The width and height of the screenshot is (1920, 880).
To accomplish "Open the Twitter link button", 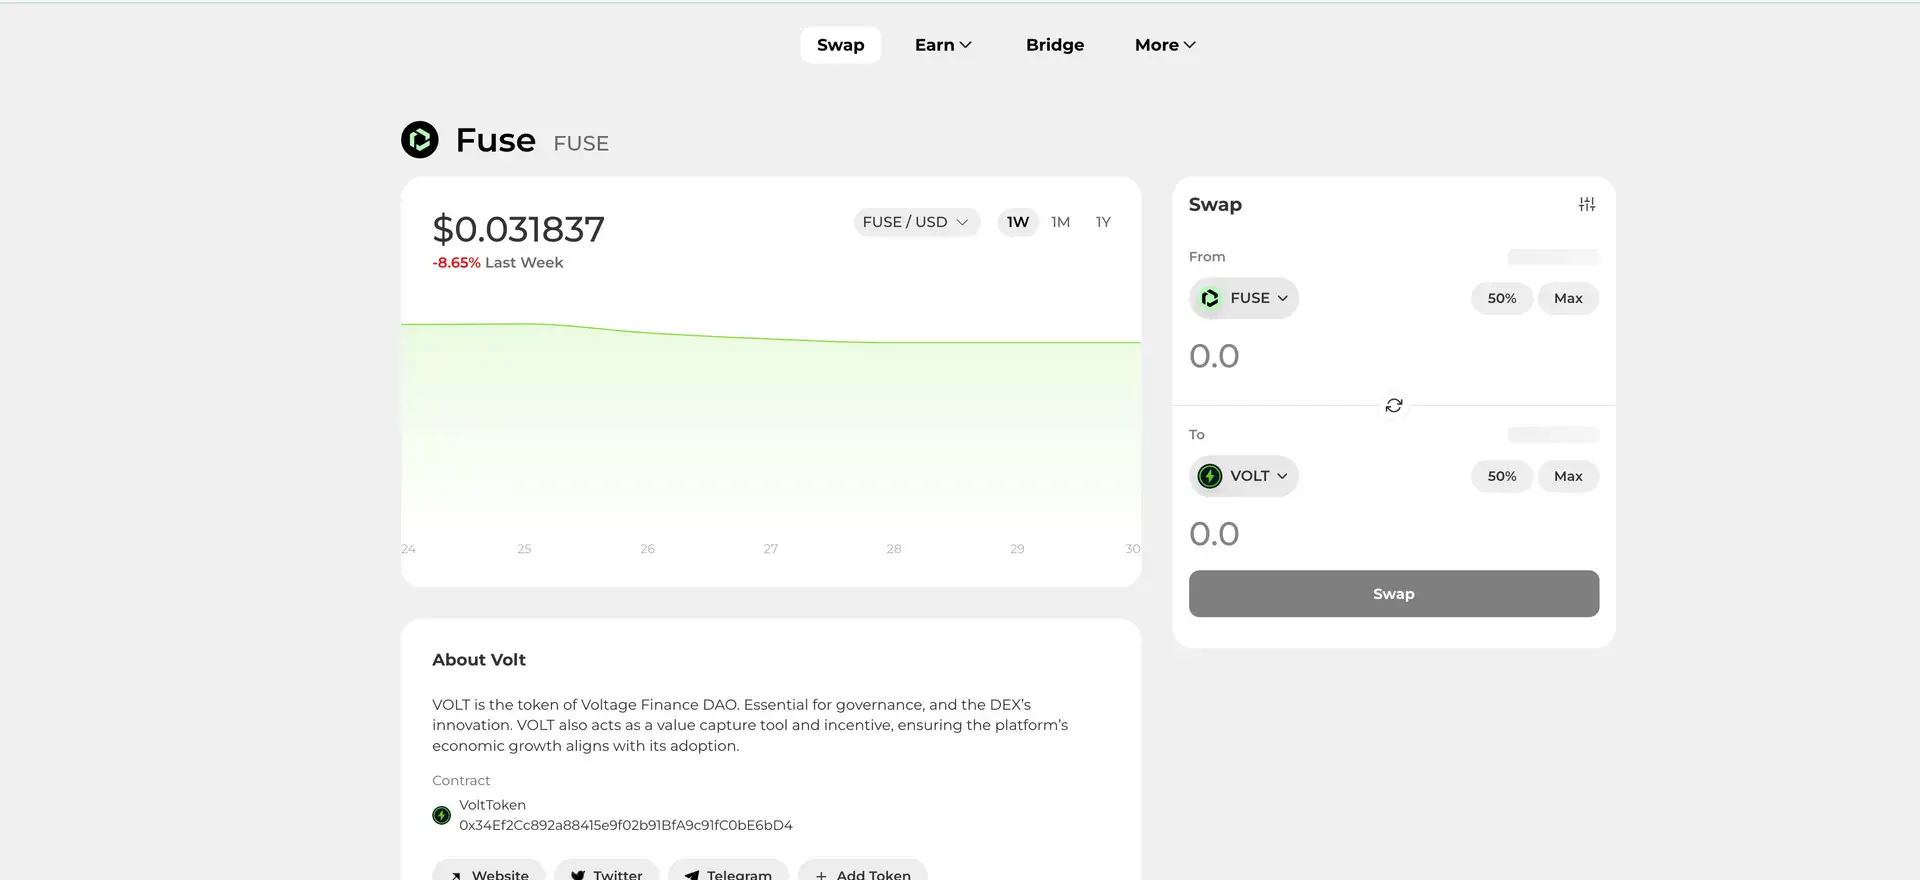I will click(x=607, y=872).
